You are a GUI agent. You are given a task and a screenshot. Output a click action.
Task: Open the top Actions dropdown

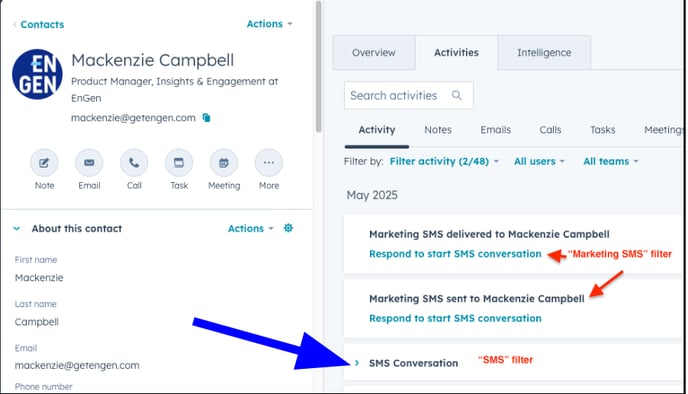(269, 24)
